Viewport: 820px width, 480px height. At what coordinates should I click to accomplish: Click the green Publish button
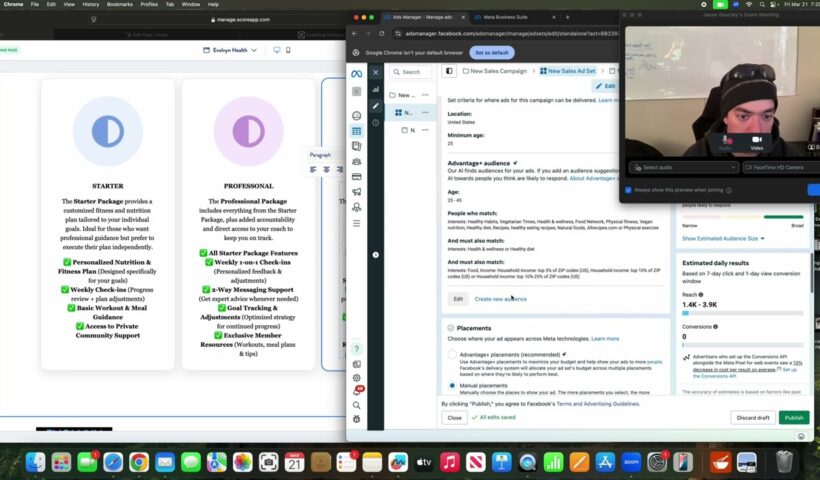pyautogui.click(x=793, y=417)
